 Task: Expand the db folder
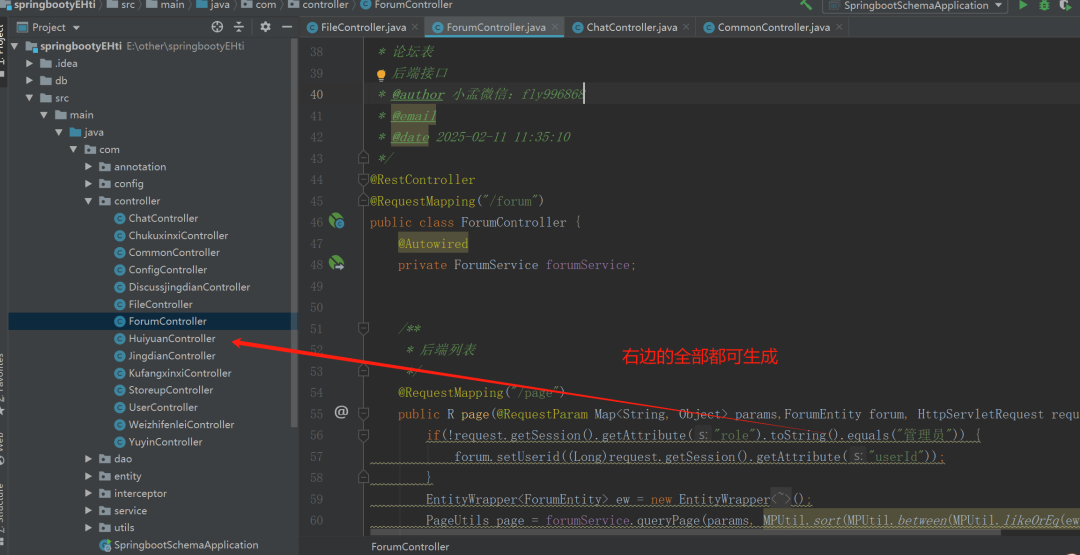click(x=29, y=81)
